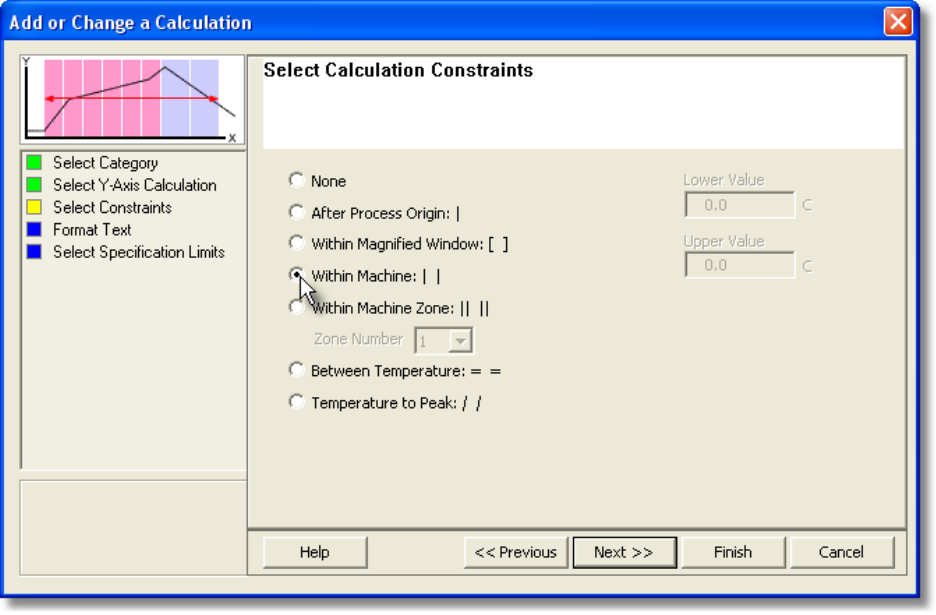This screenshot has height=615, width=936.
Task: Close the Add or Change a Calculation window
Action: tap(898, 22)
